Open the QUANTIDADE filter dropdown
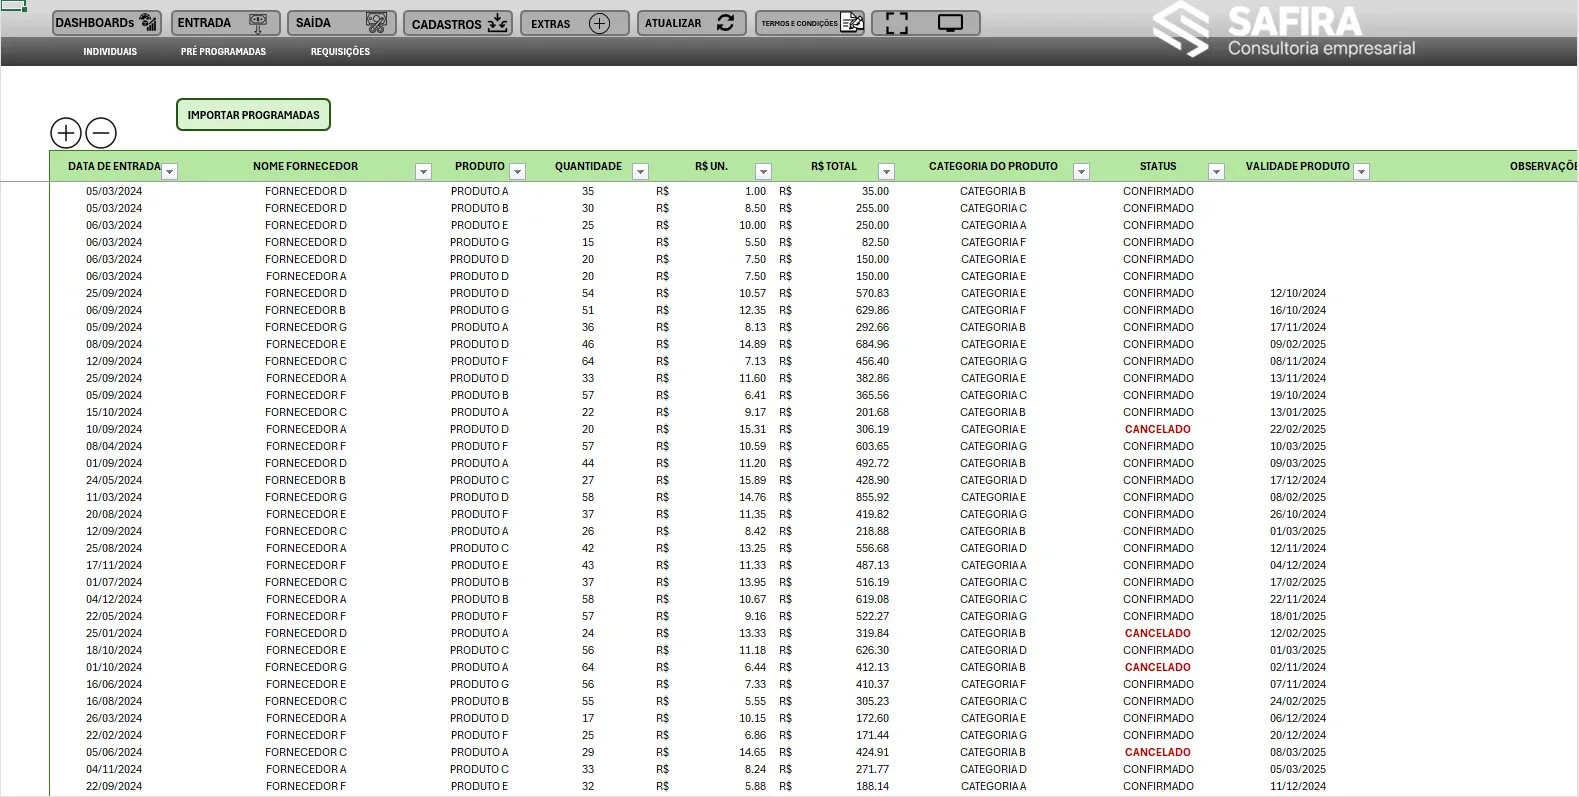Image resolution: width=1579 pixels, height=797 pixels. (641, 172)
